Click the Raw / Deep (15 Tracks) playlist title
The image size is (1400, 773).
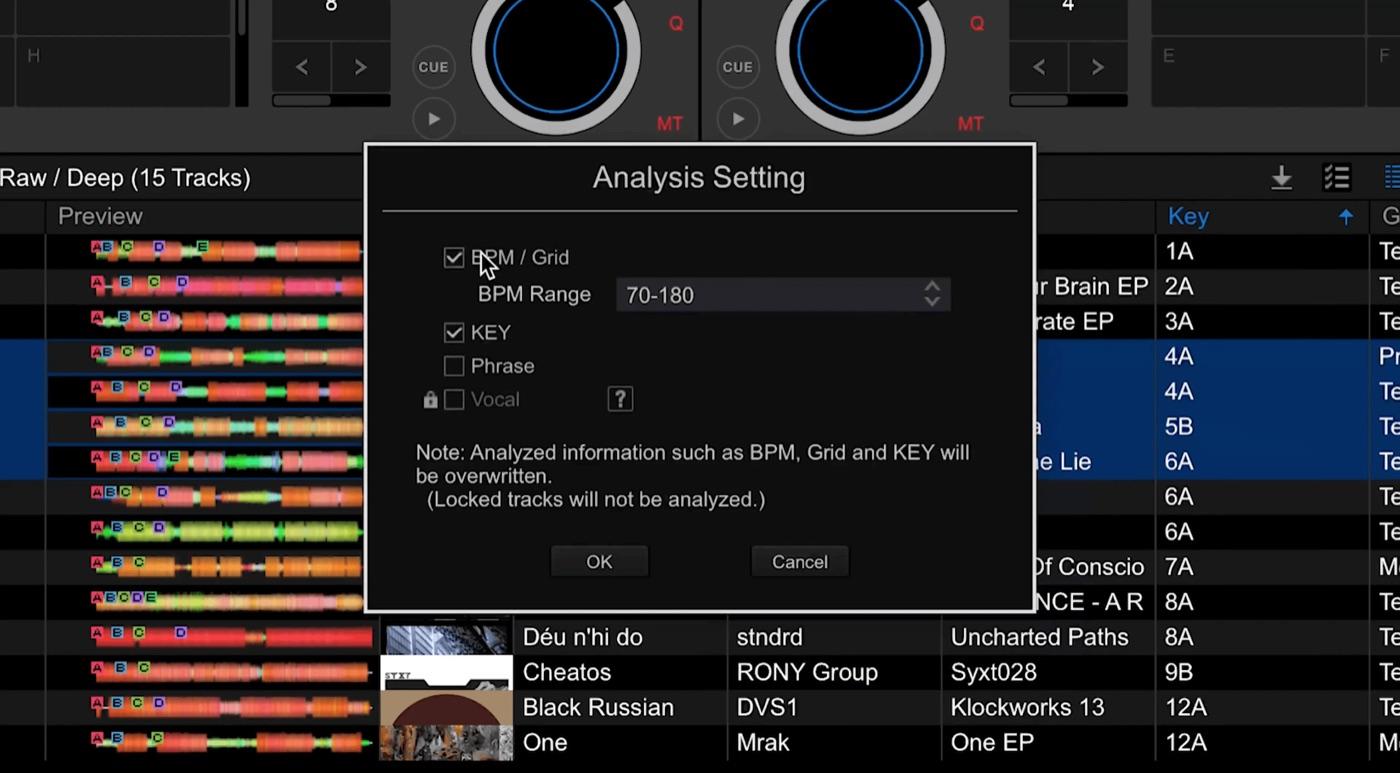[x=125, y=178]
